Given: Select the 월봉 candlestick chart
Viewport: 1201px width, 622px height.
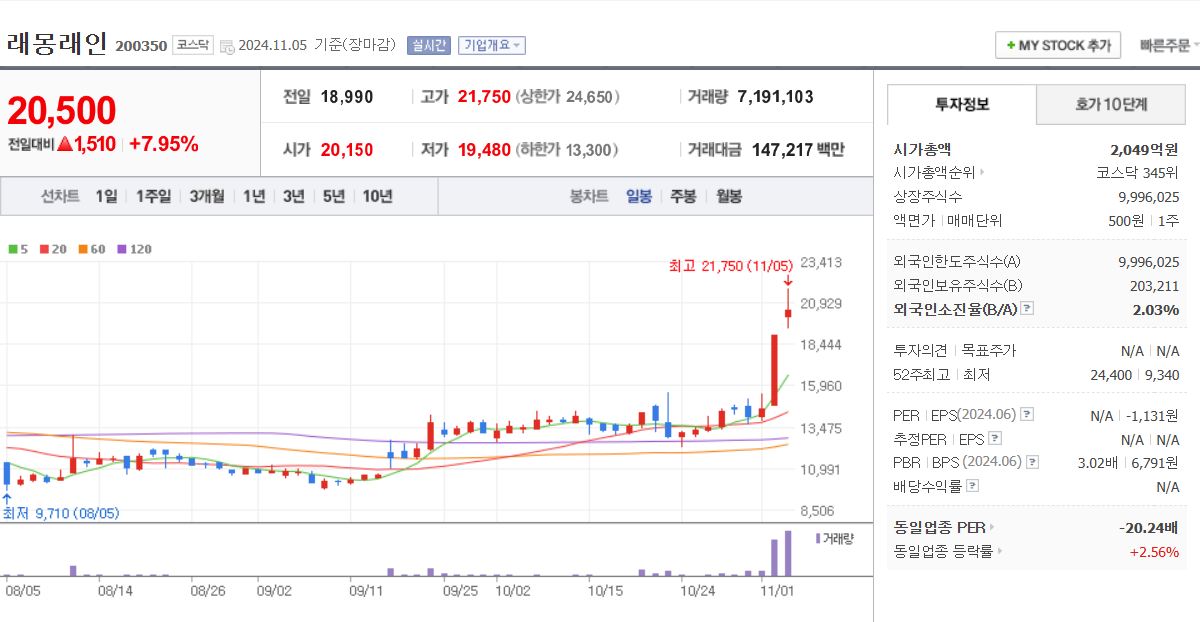Looking at the screenshot, I should (x=729, y=196).
